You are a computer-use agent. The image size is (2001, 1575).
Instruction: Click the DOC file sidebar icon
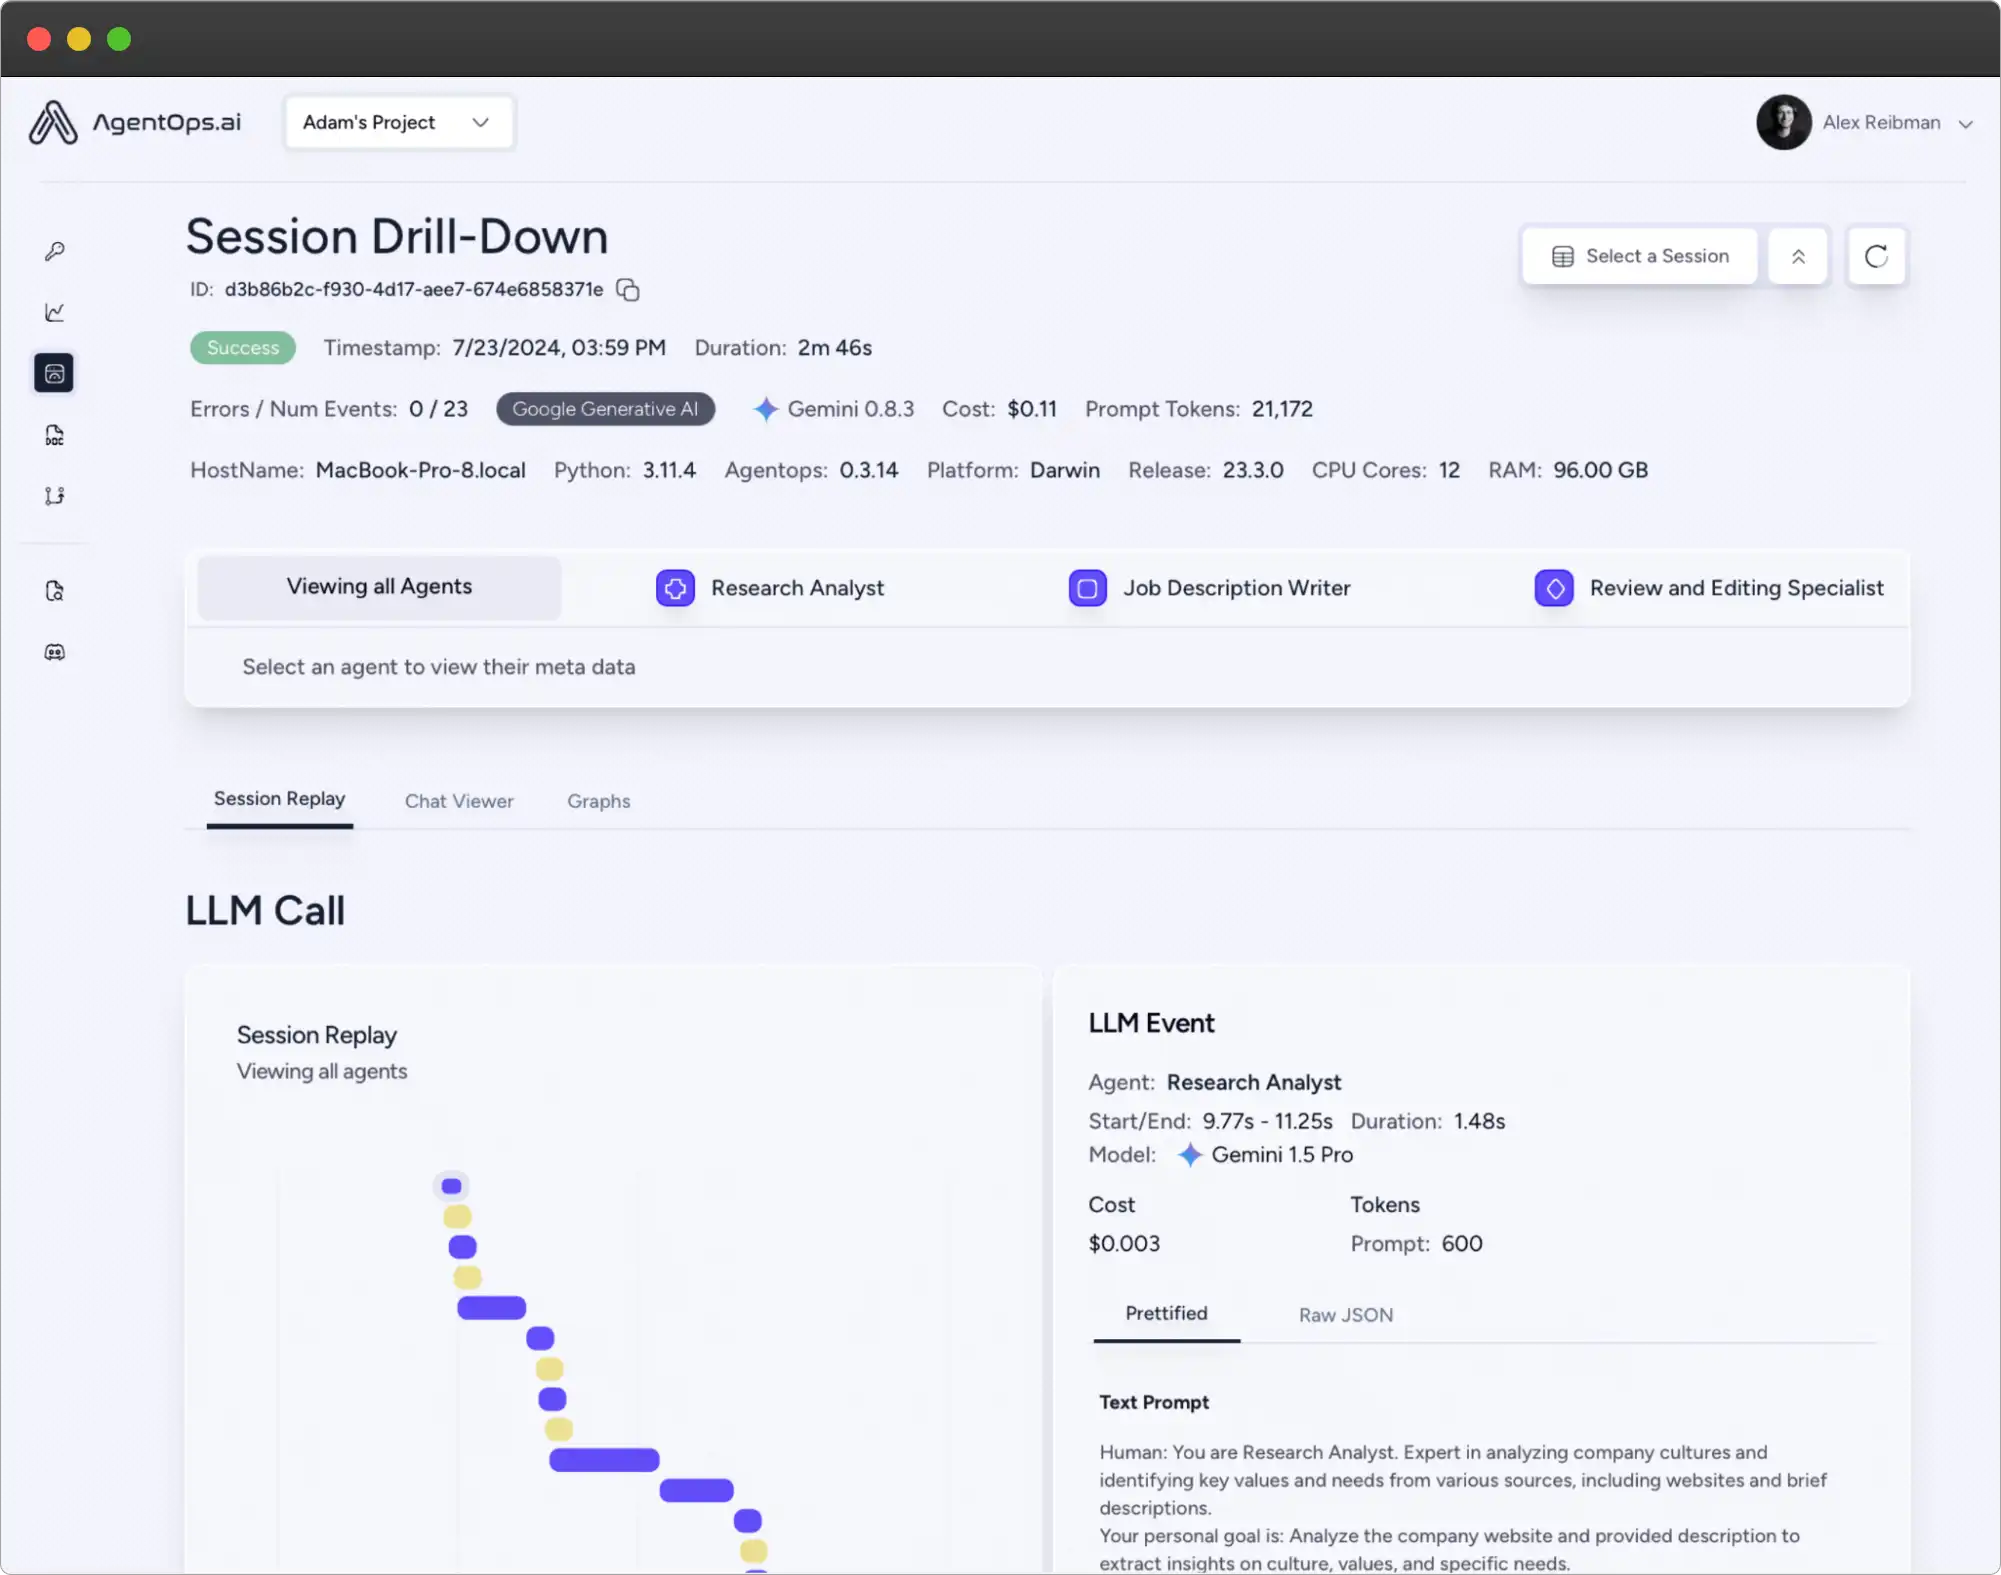pyautogui.click(x=55, y=435)
